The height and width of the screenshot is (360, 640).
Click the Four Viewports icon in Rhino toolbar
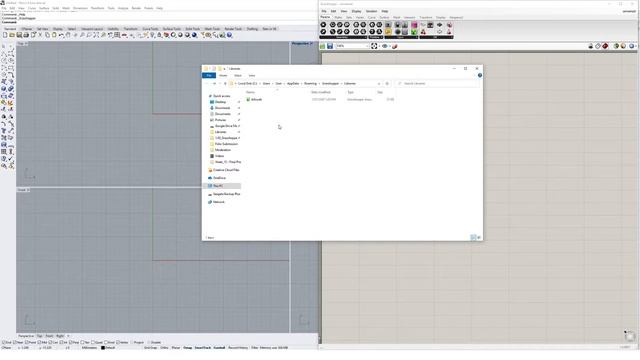tap(117, 36)
